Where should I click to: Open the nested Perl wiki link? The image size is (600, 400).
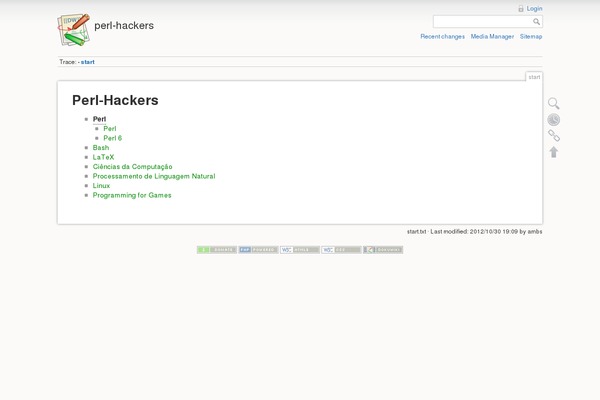point(110,129)
